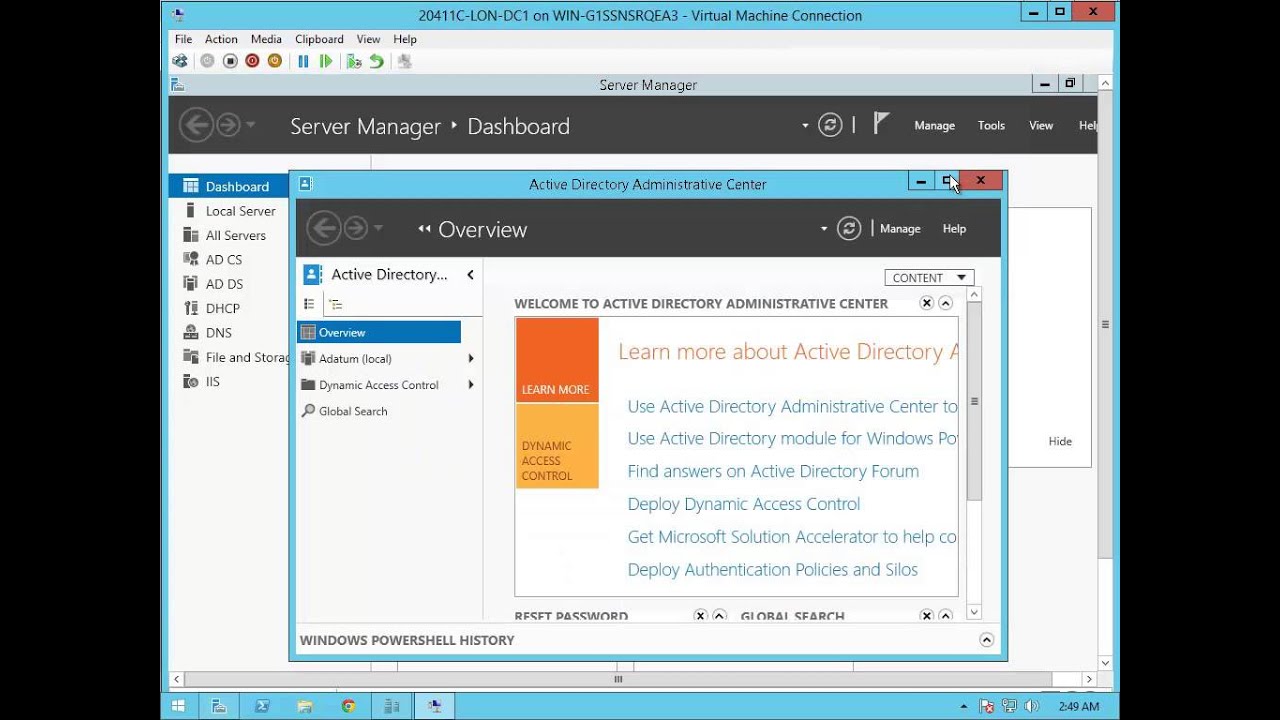This screenshot has height=720, width=1280.
Task: Open Server Manager navigation history dropdown
Action: pyautogui.click(x=250, y=125)
